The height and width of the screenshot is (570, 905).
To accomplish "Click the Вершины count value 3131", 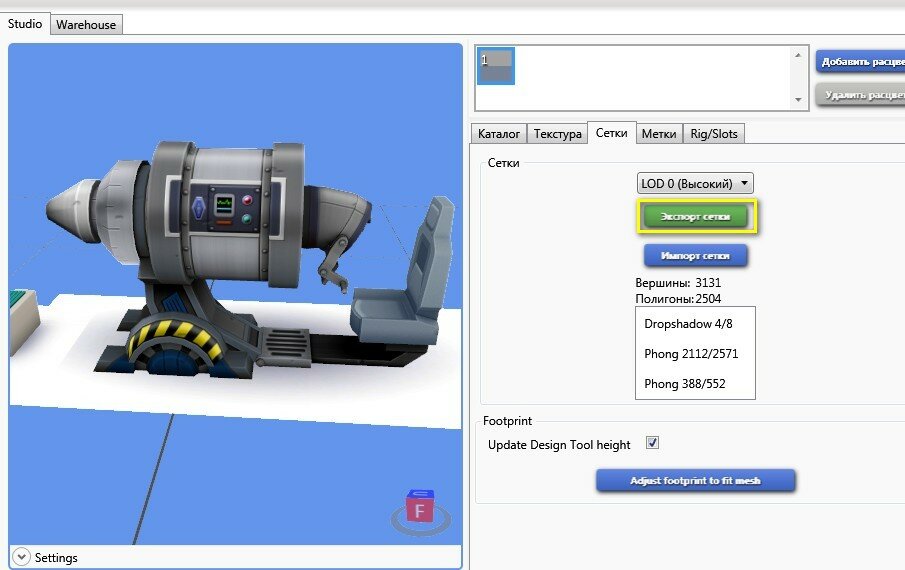I will tap(708, 283).
